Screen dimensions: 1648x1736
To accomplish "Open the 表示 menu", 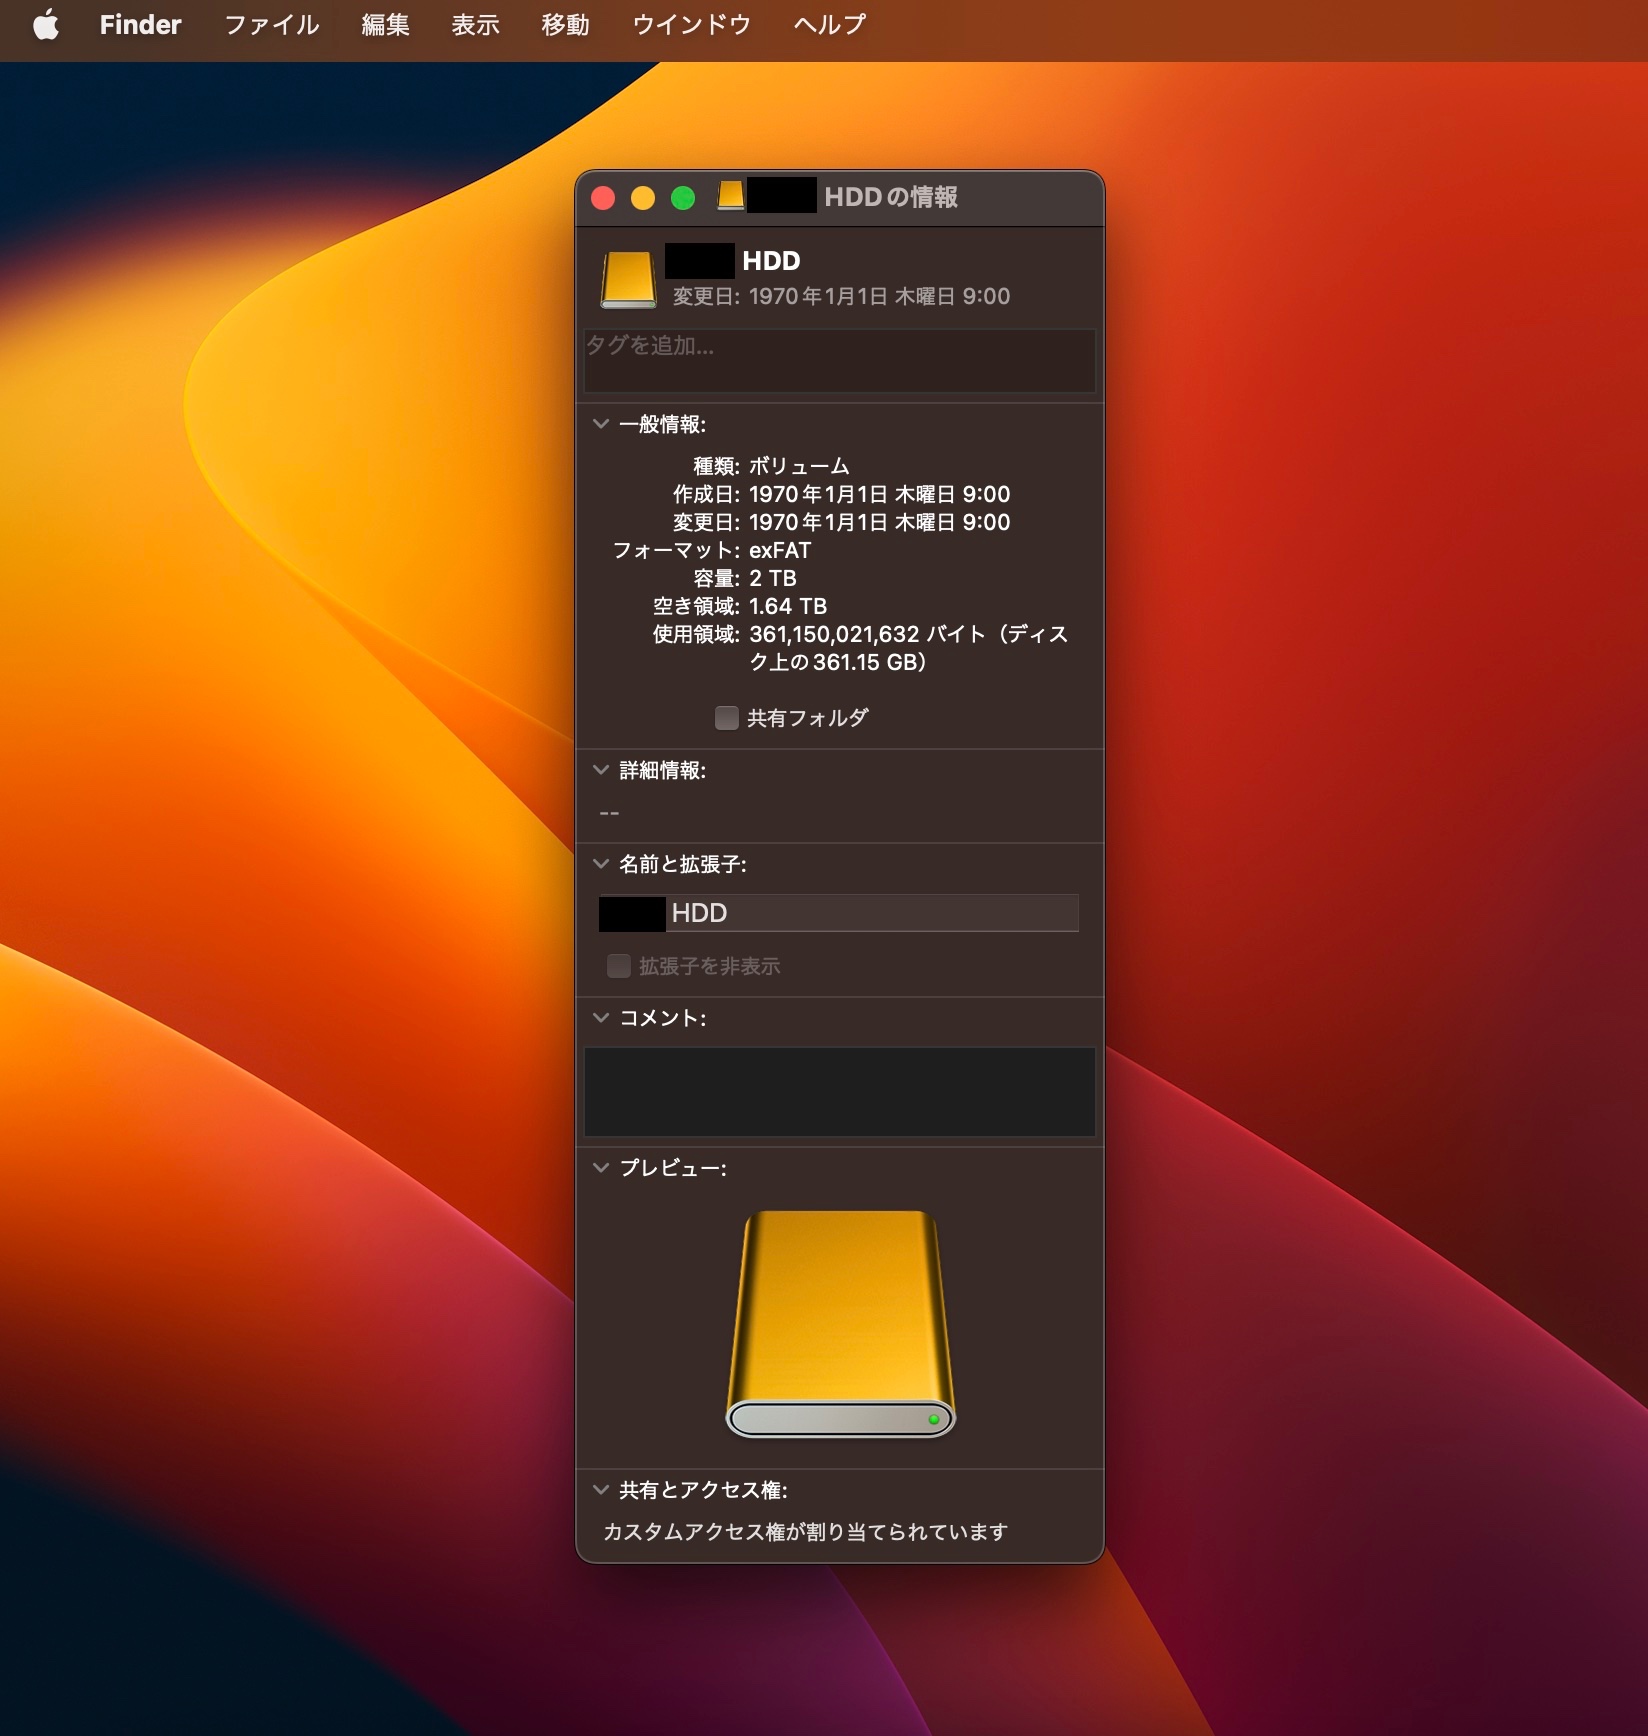I will tap(475, 25).
